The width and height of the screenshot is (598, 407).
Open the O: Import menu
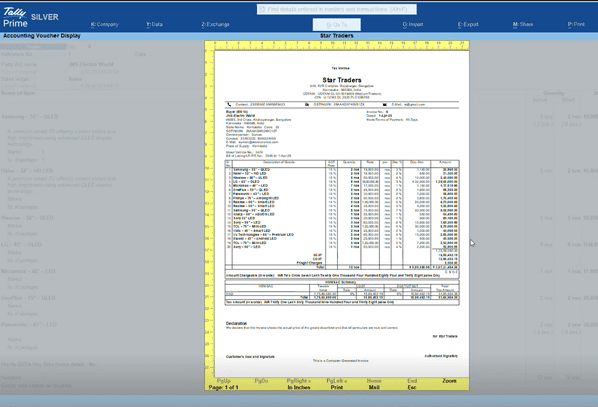[413, 24]
